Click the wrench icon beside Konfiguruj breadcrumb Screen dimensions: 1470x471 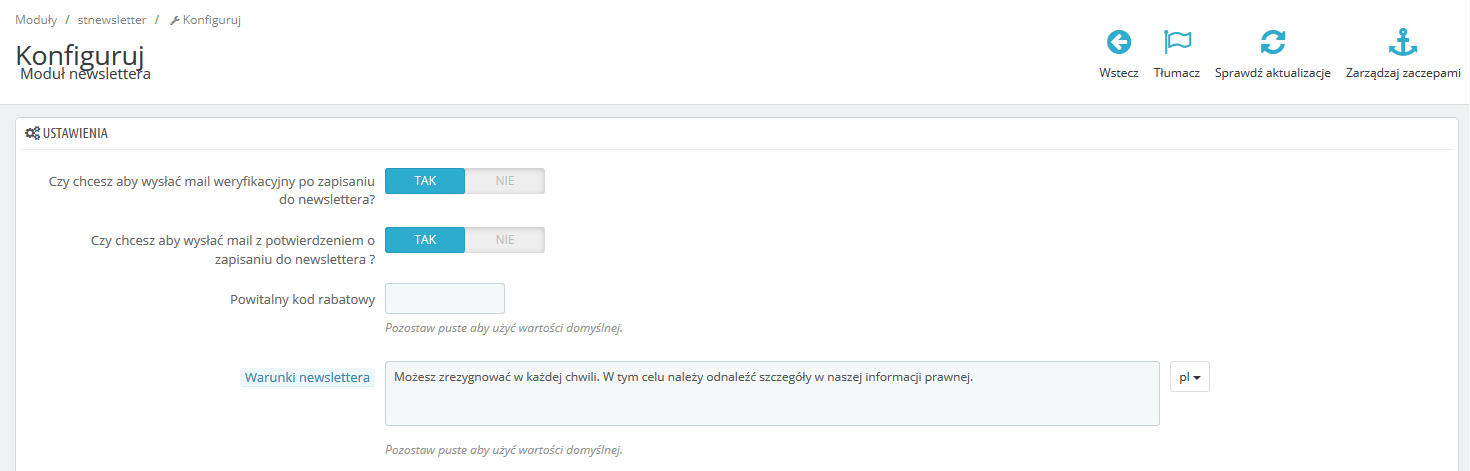[x=175, y=20]
